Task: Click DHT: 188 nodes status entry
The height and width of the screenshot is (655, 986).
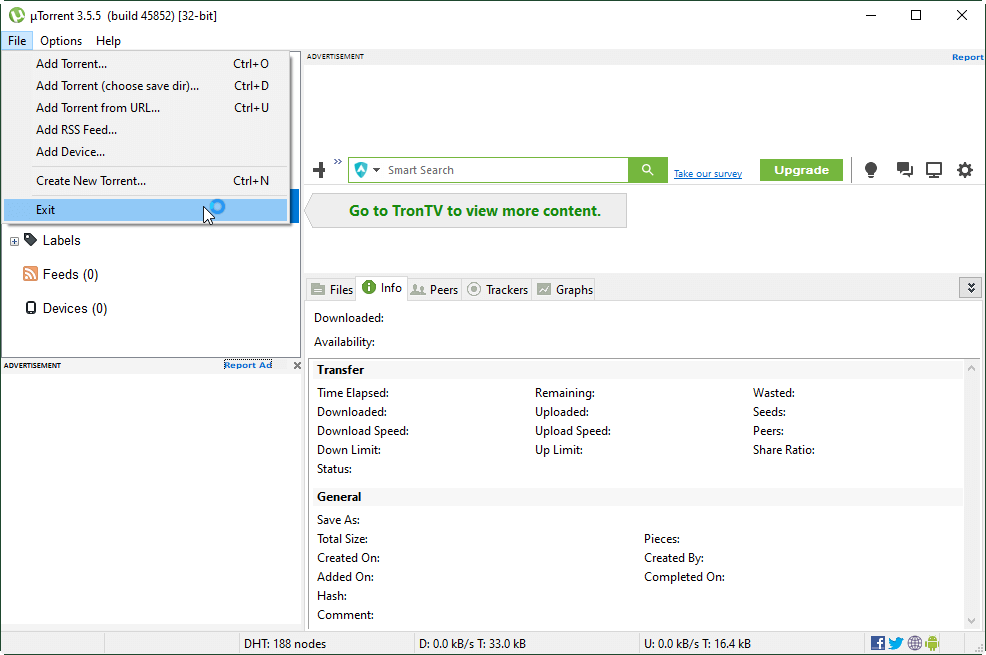Action: click(285, 644)
